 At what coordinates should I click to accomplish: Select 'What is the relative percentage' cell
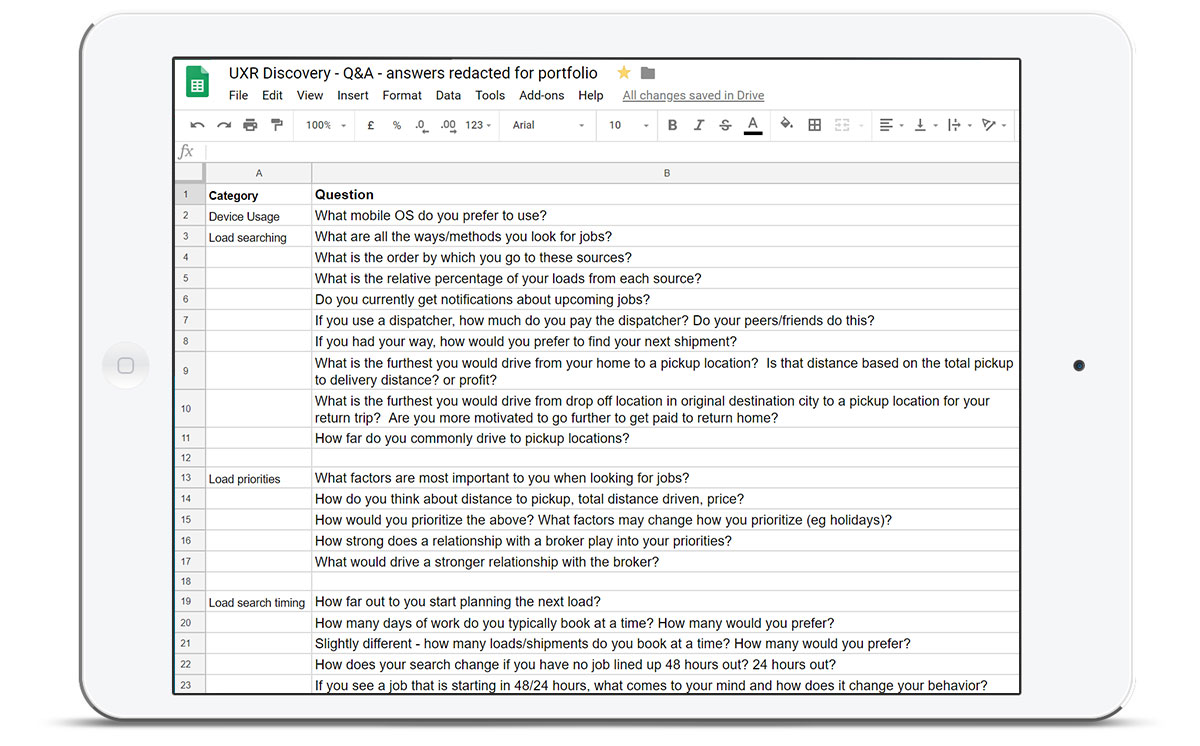coord(666,279)
